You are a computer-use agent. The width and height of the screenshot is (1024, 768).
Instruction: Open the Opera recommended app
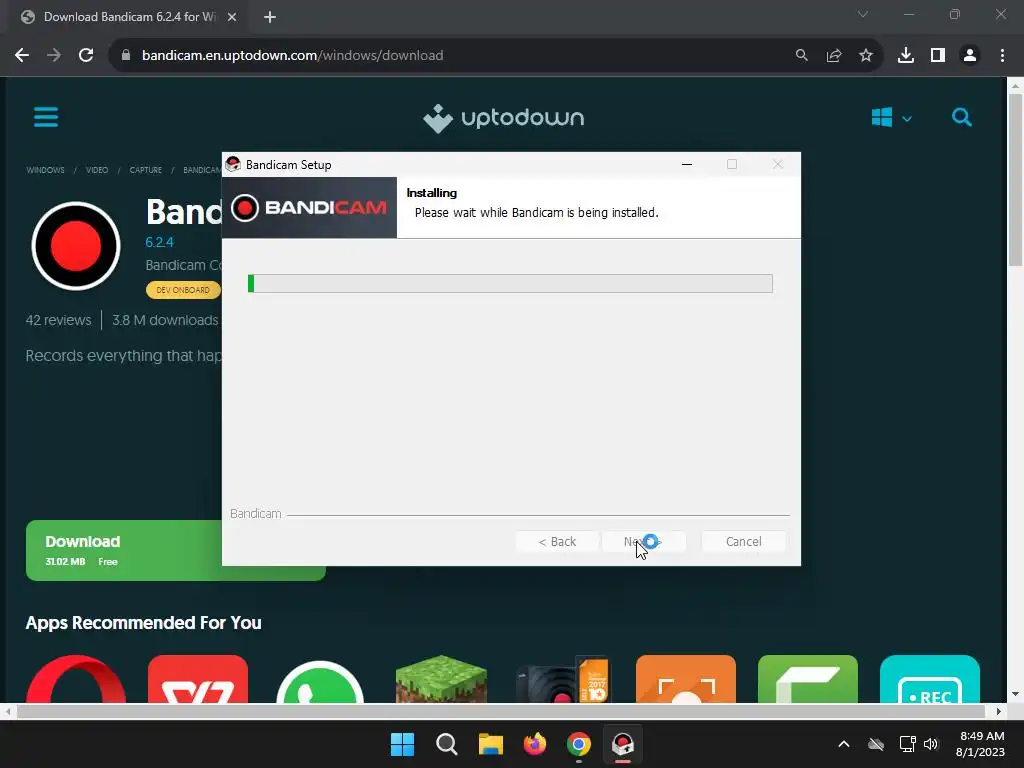(76, 679)
